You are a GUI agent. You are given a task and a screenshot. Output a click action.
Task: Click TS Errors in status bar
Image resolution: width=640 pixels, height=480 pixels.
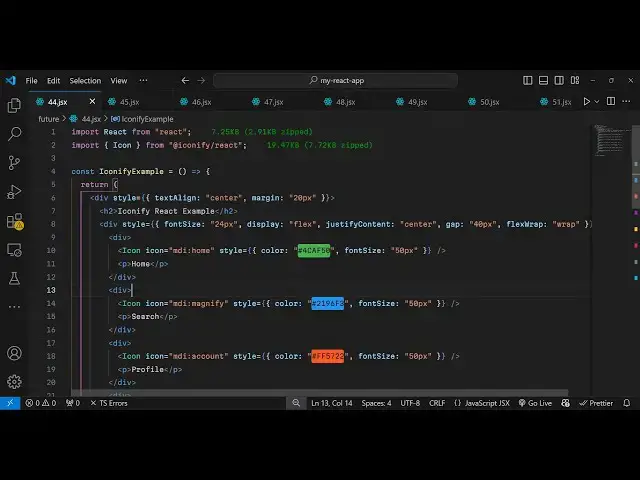(x=109, y=403)
